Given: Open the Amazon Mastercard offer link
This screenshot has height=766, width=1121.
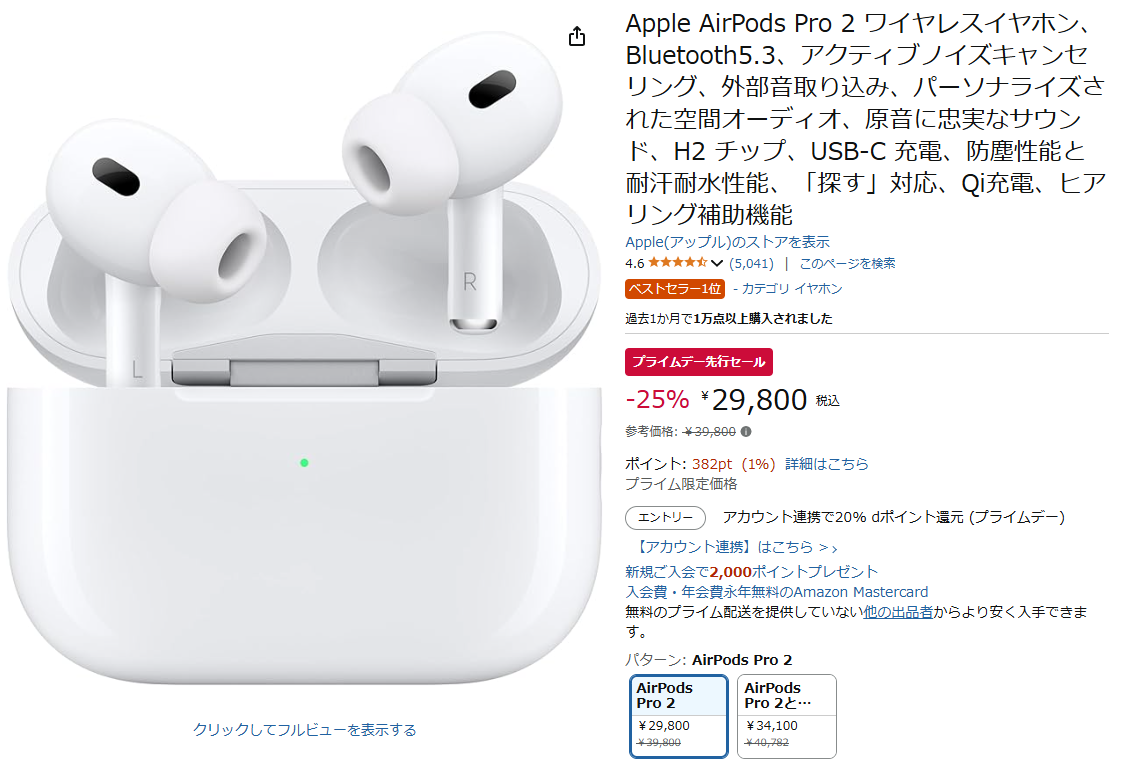Looking at the screenshot, I should click(776, 591).
